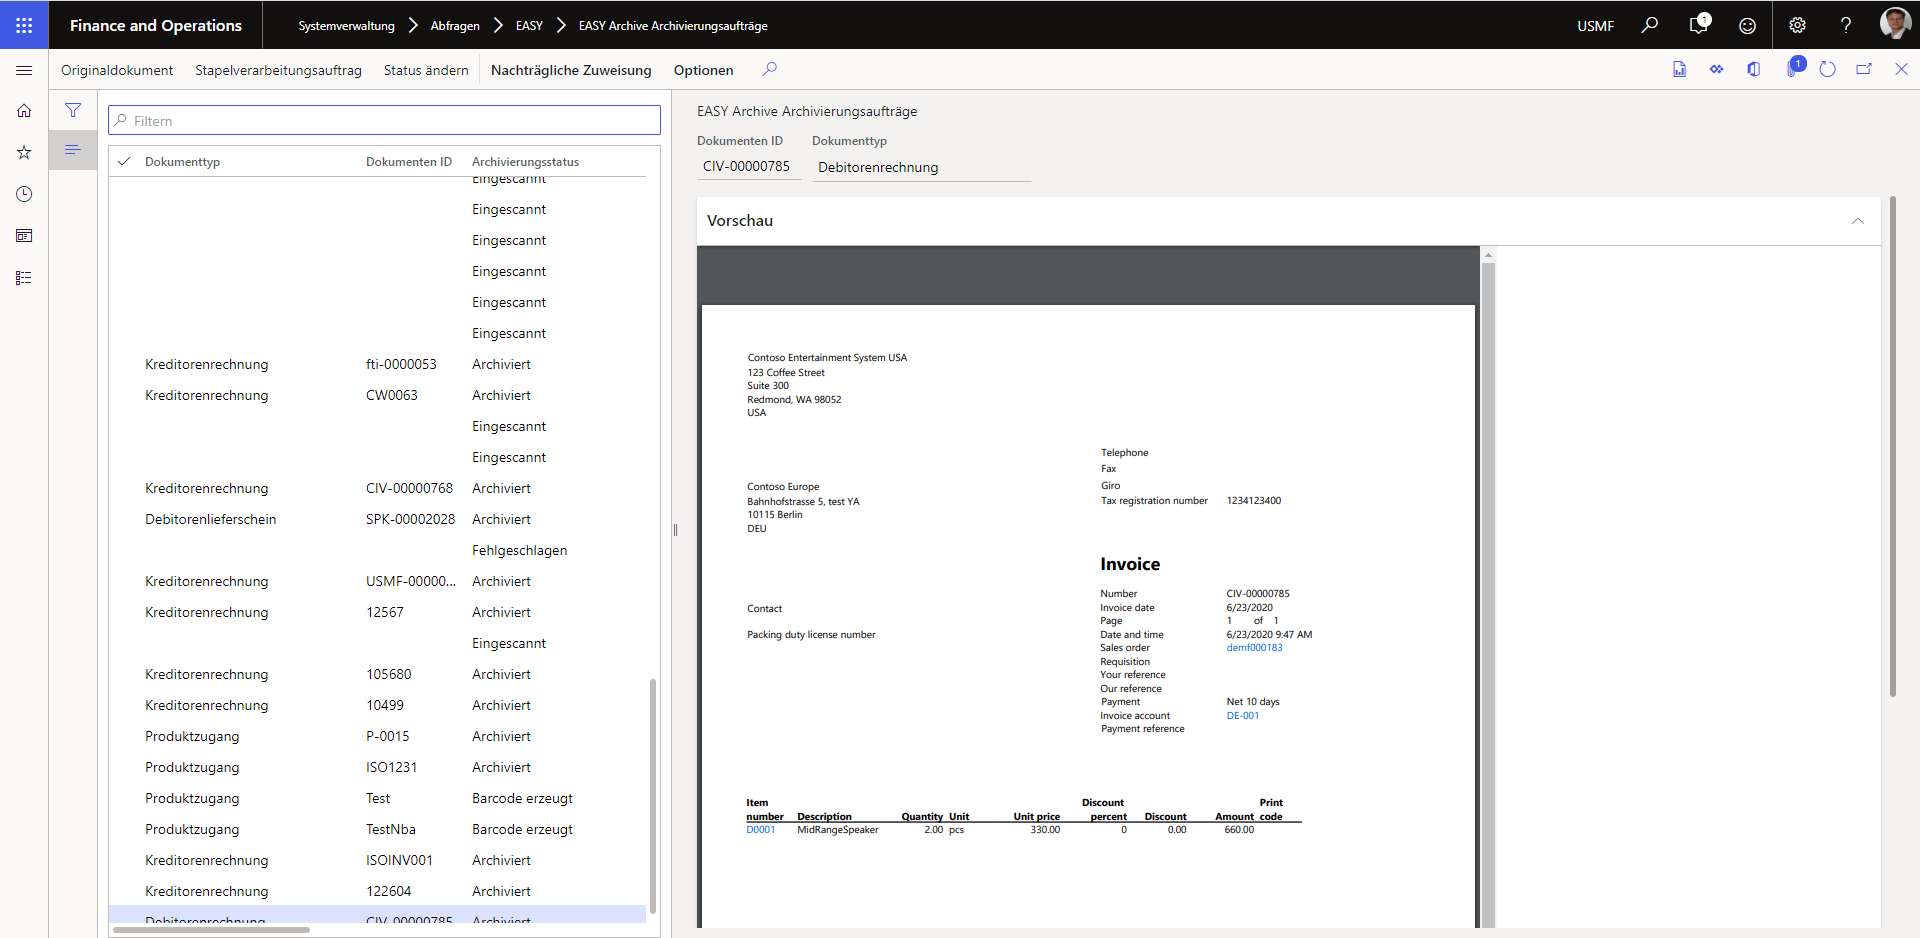Select Produktzugang row P-0015
Screen dimensions: 1920x938
pyautogui.click(x=377, y=736)
